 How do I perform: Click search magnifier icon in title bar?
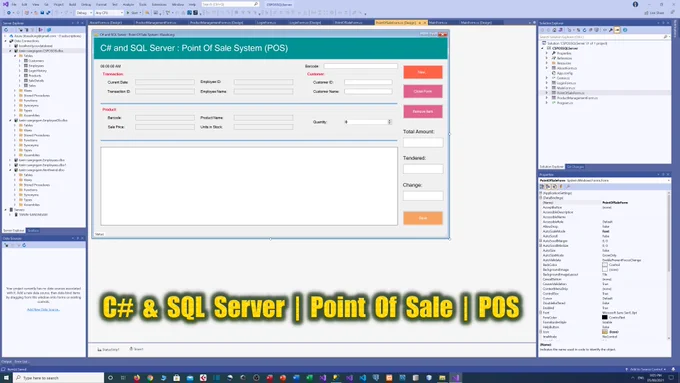tap(255, 4)
